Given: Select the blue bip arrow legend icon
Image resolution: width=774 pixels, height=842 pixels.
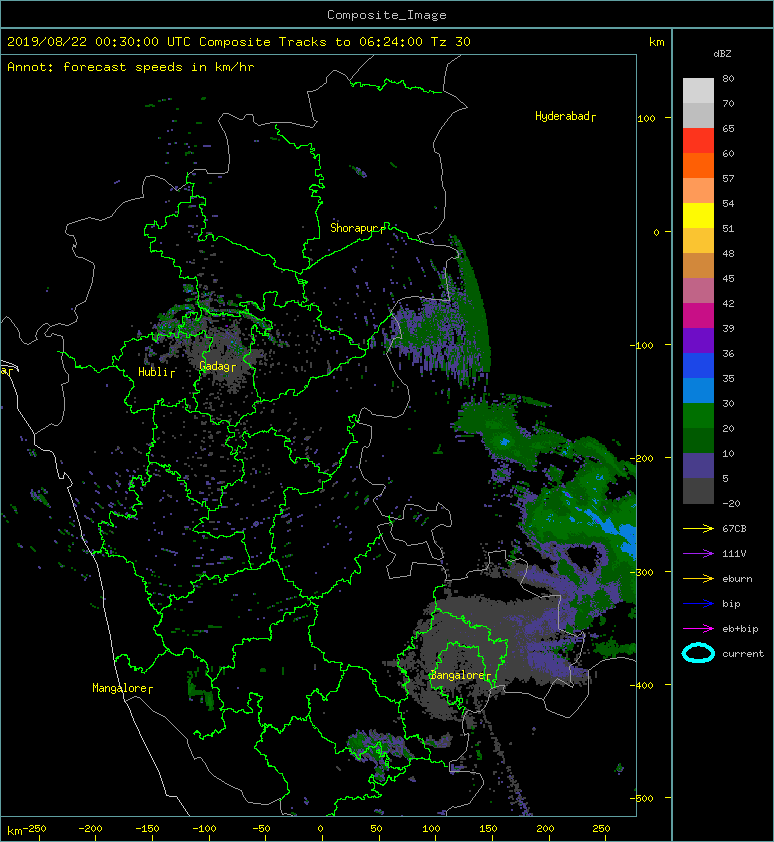Looking at the screenshot, I should [698, 604].
